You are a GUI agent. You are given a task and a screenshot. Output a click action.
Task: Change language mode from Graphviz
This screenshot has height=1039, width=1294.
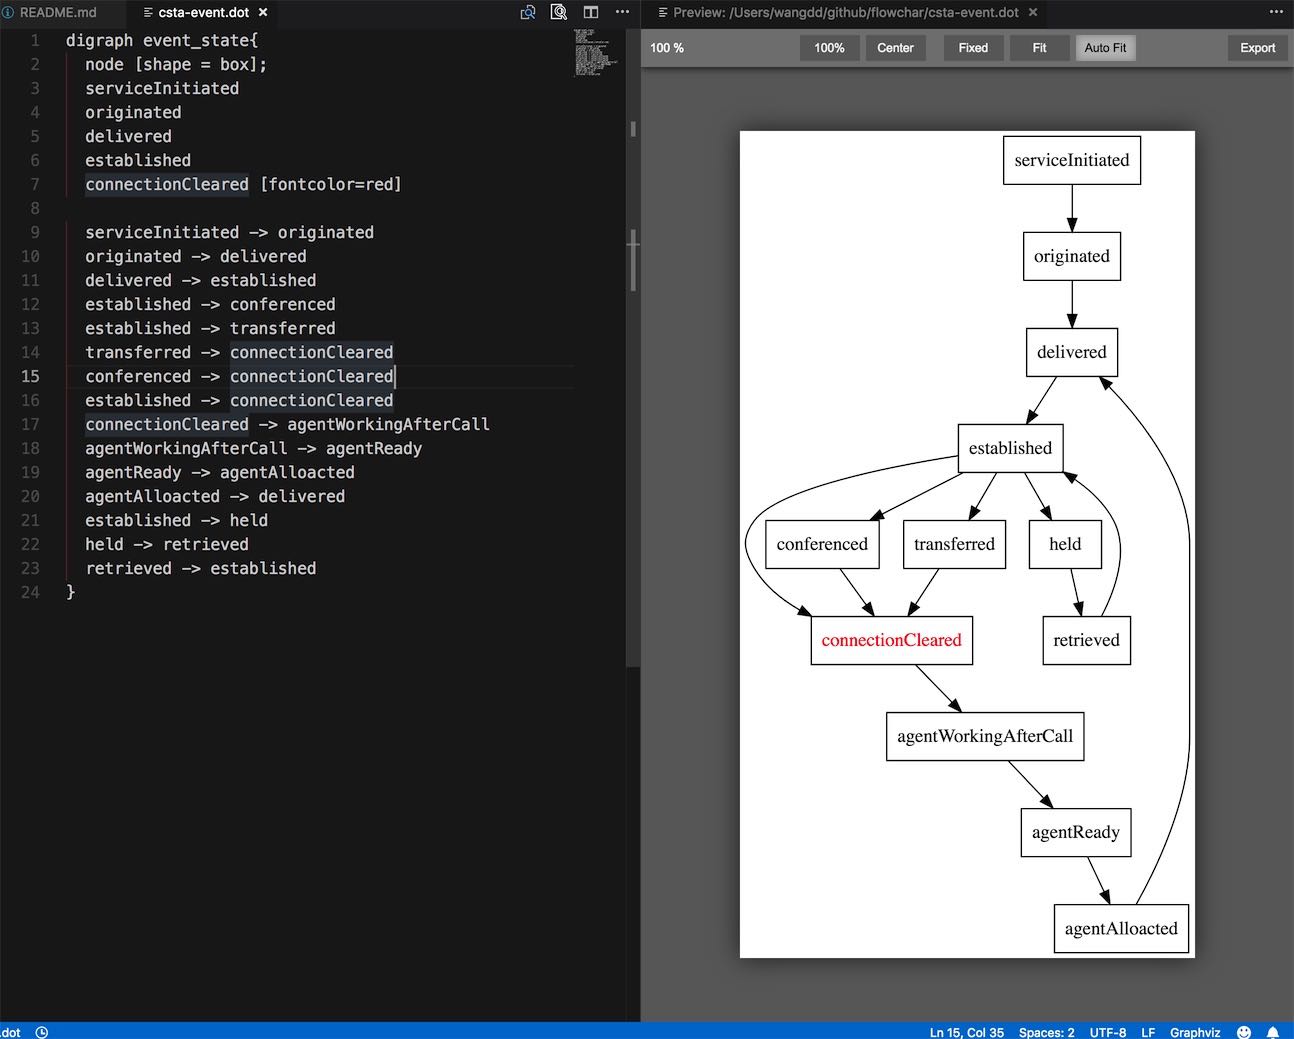pyautogui.click(x=1195, y=1032)
